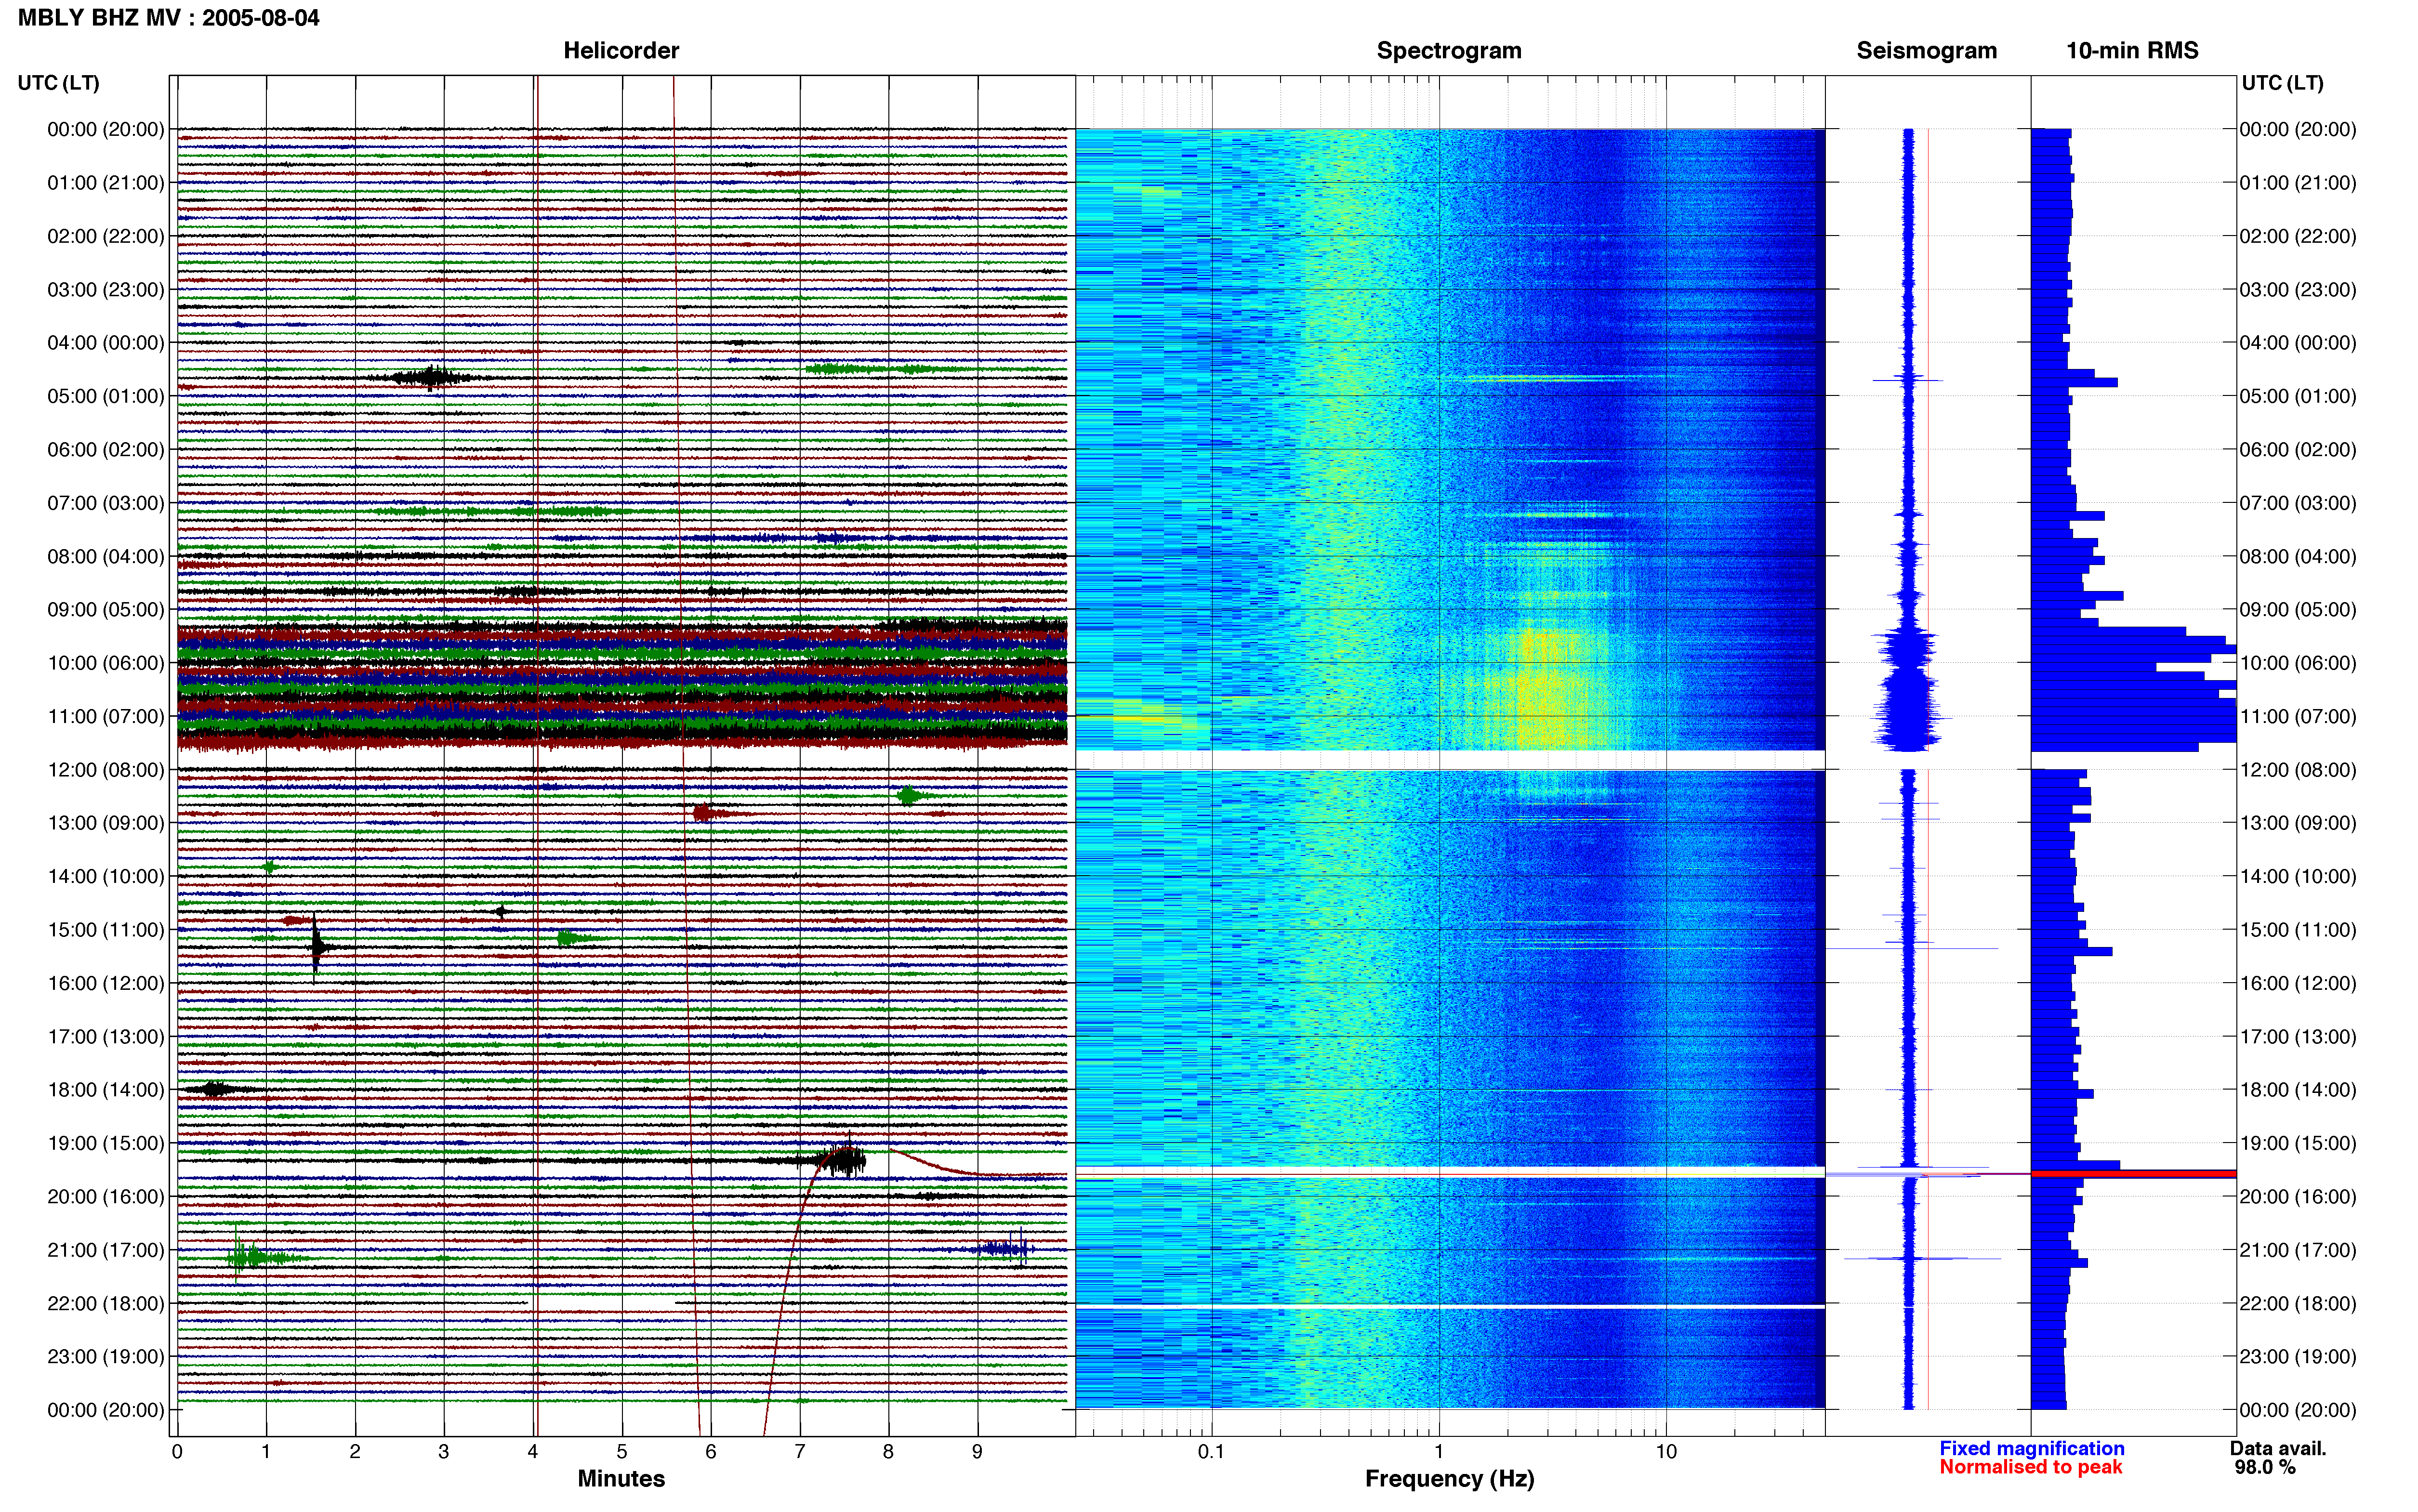This screenshot has width=2418, height=1512.
Task: Click the 10-min RMS panel heading
Action: [2132, 51]
